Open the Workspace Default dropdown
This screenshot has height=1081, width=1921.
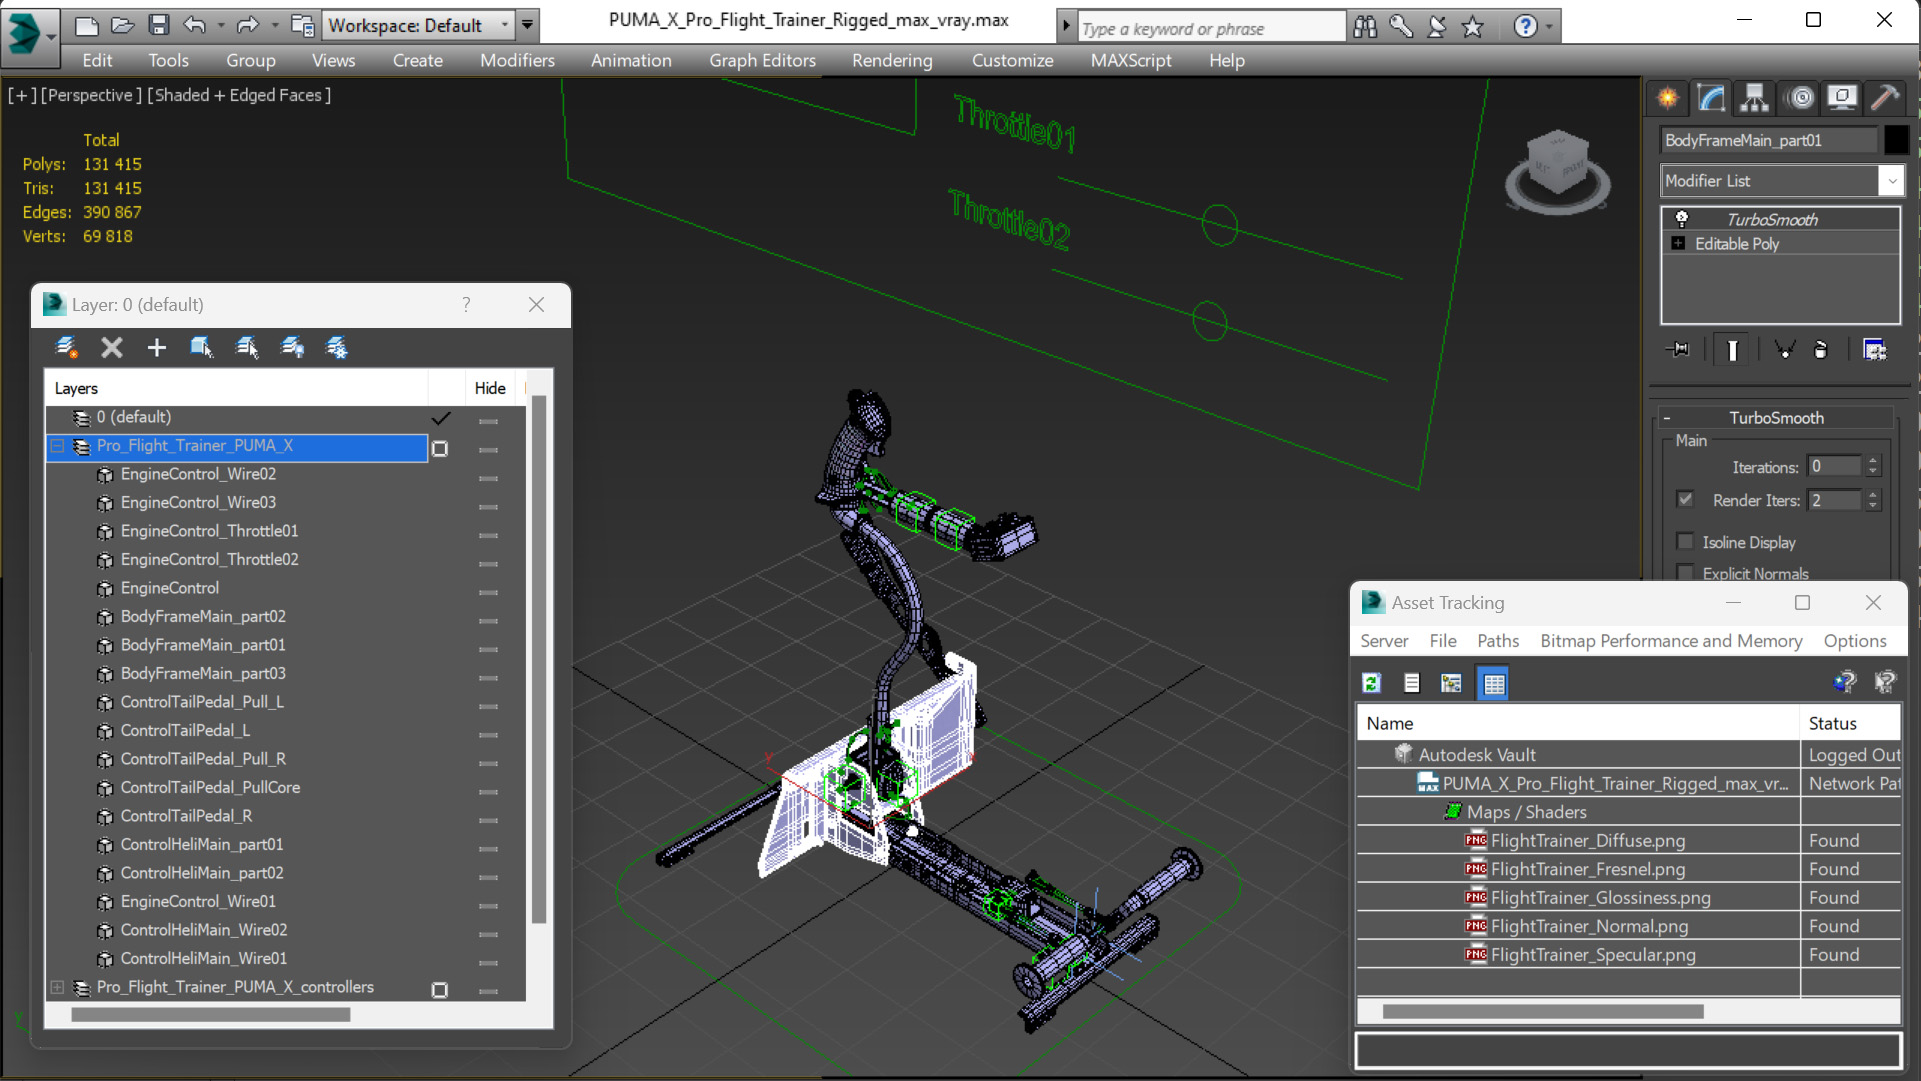point(504,25)
